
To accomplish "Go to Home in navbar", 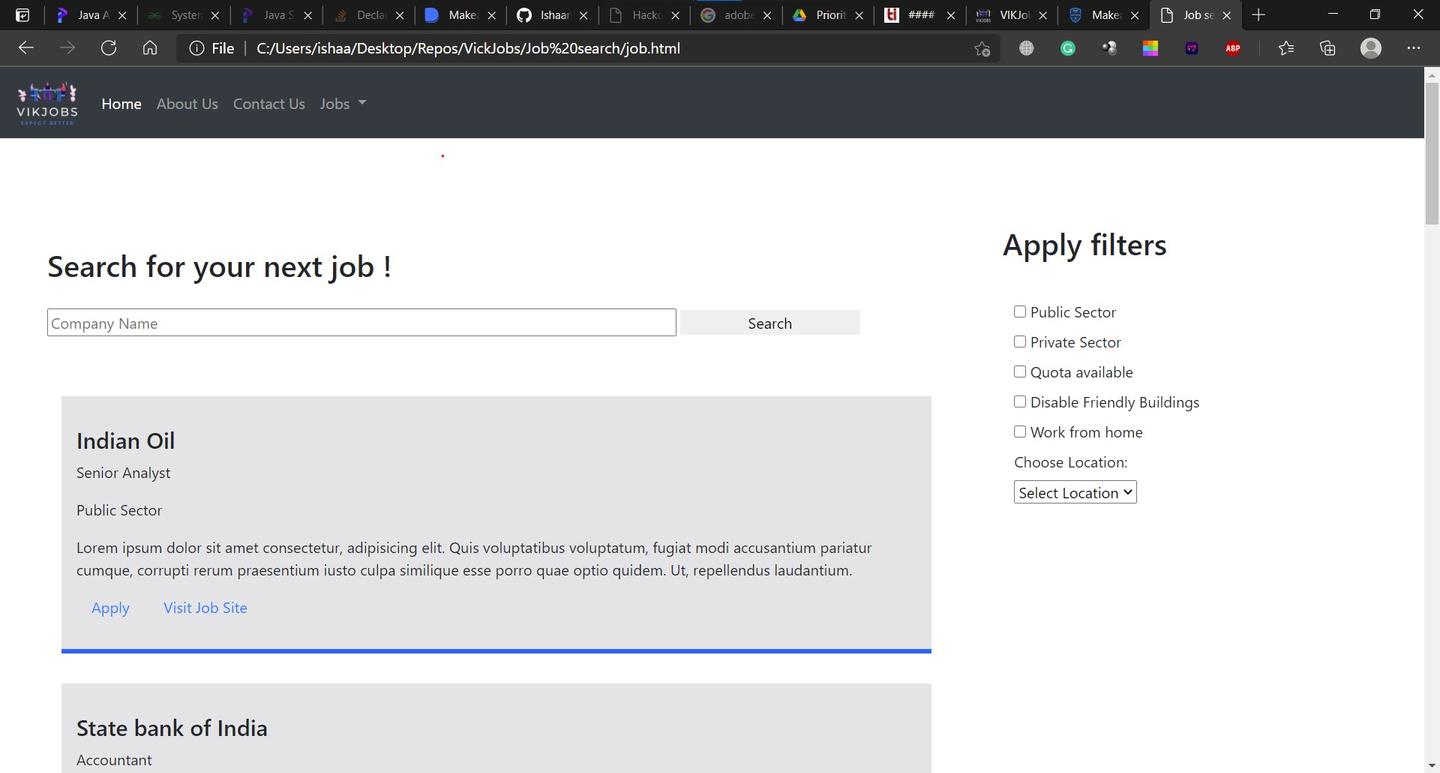I will pyautogui.click(x=121, y=104).
